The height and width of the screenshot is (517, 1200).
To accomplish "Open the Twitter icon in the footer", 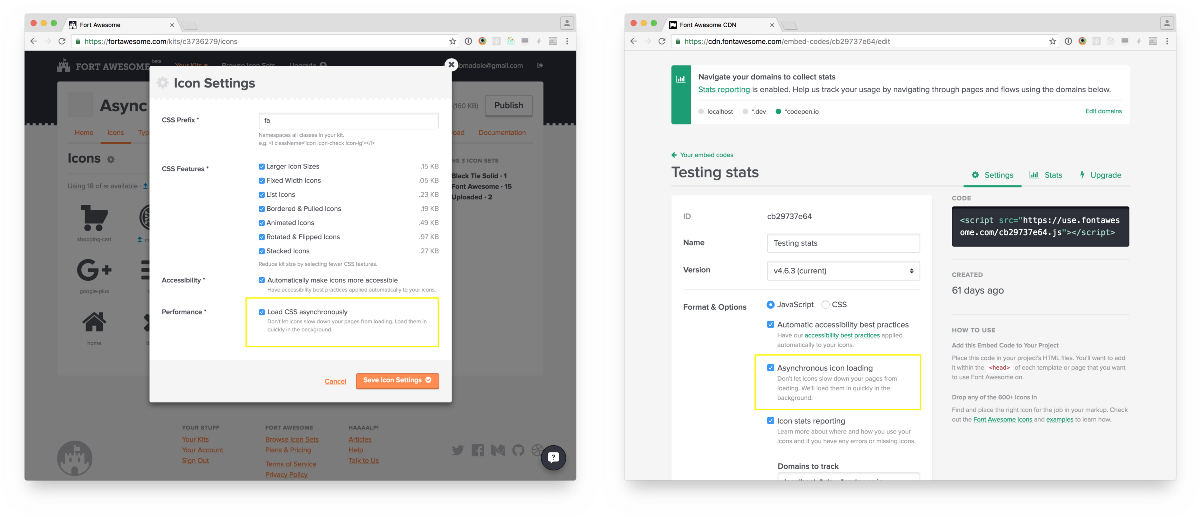I will click(x=457, y=451).
